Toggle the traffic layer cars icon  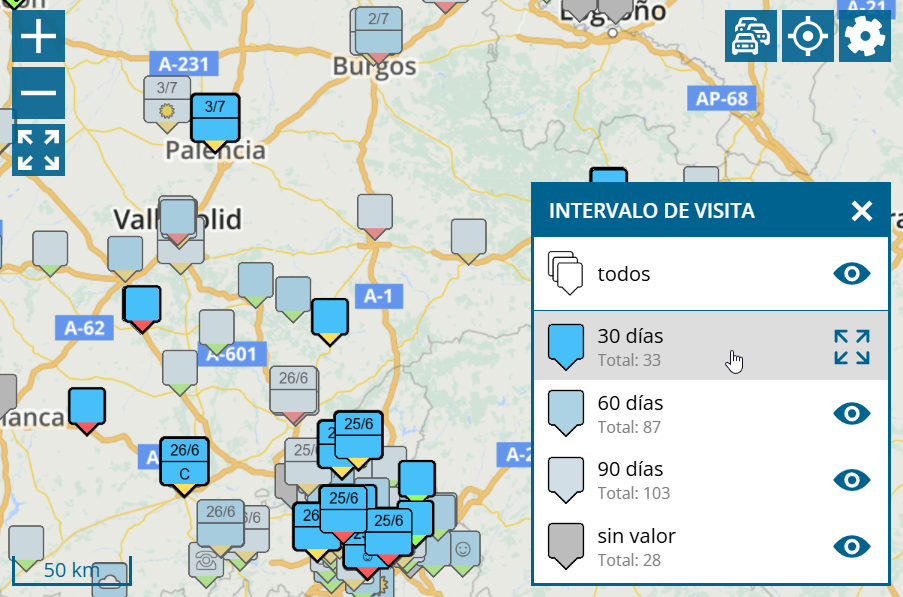751,36
